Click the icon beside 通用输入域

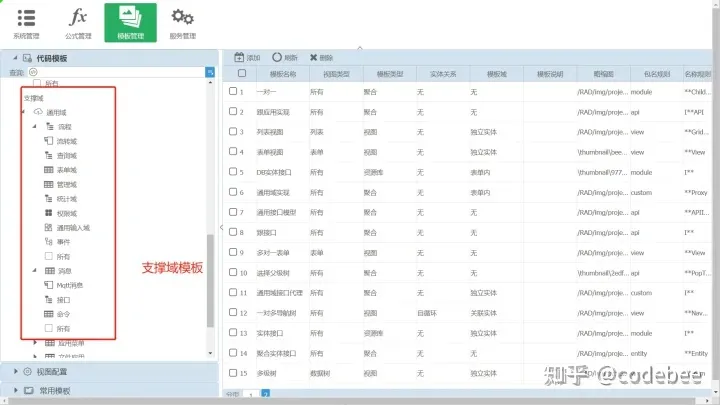48,227
